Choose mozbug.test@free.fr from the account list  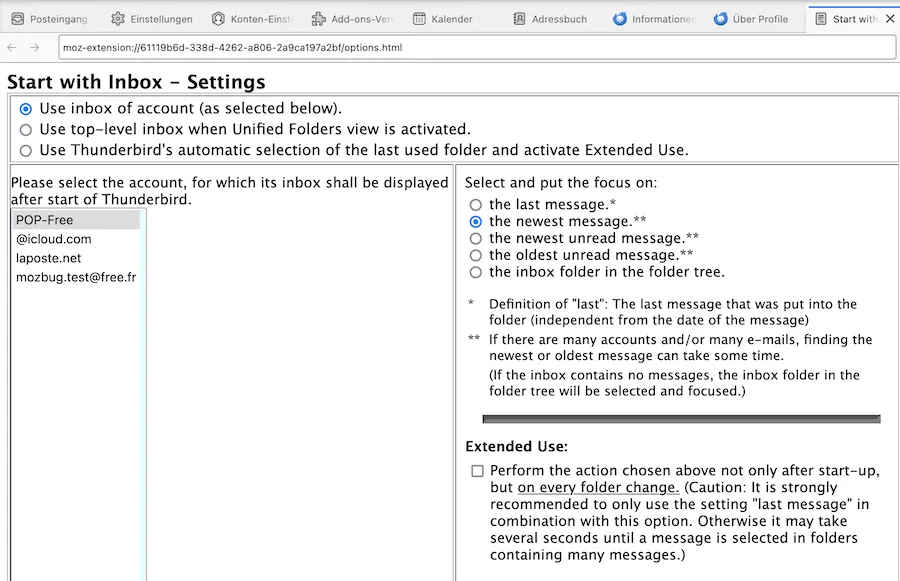tap(76, 277)
